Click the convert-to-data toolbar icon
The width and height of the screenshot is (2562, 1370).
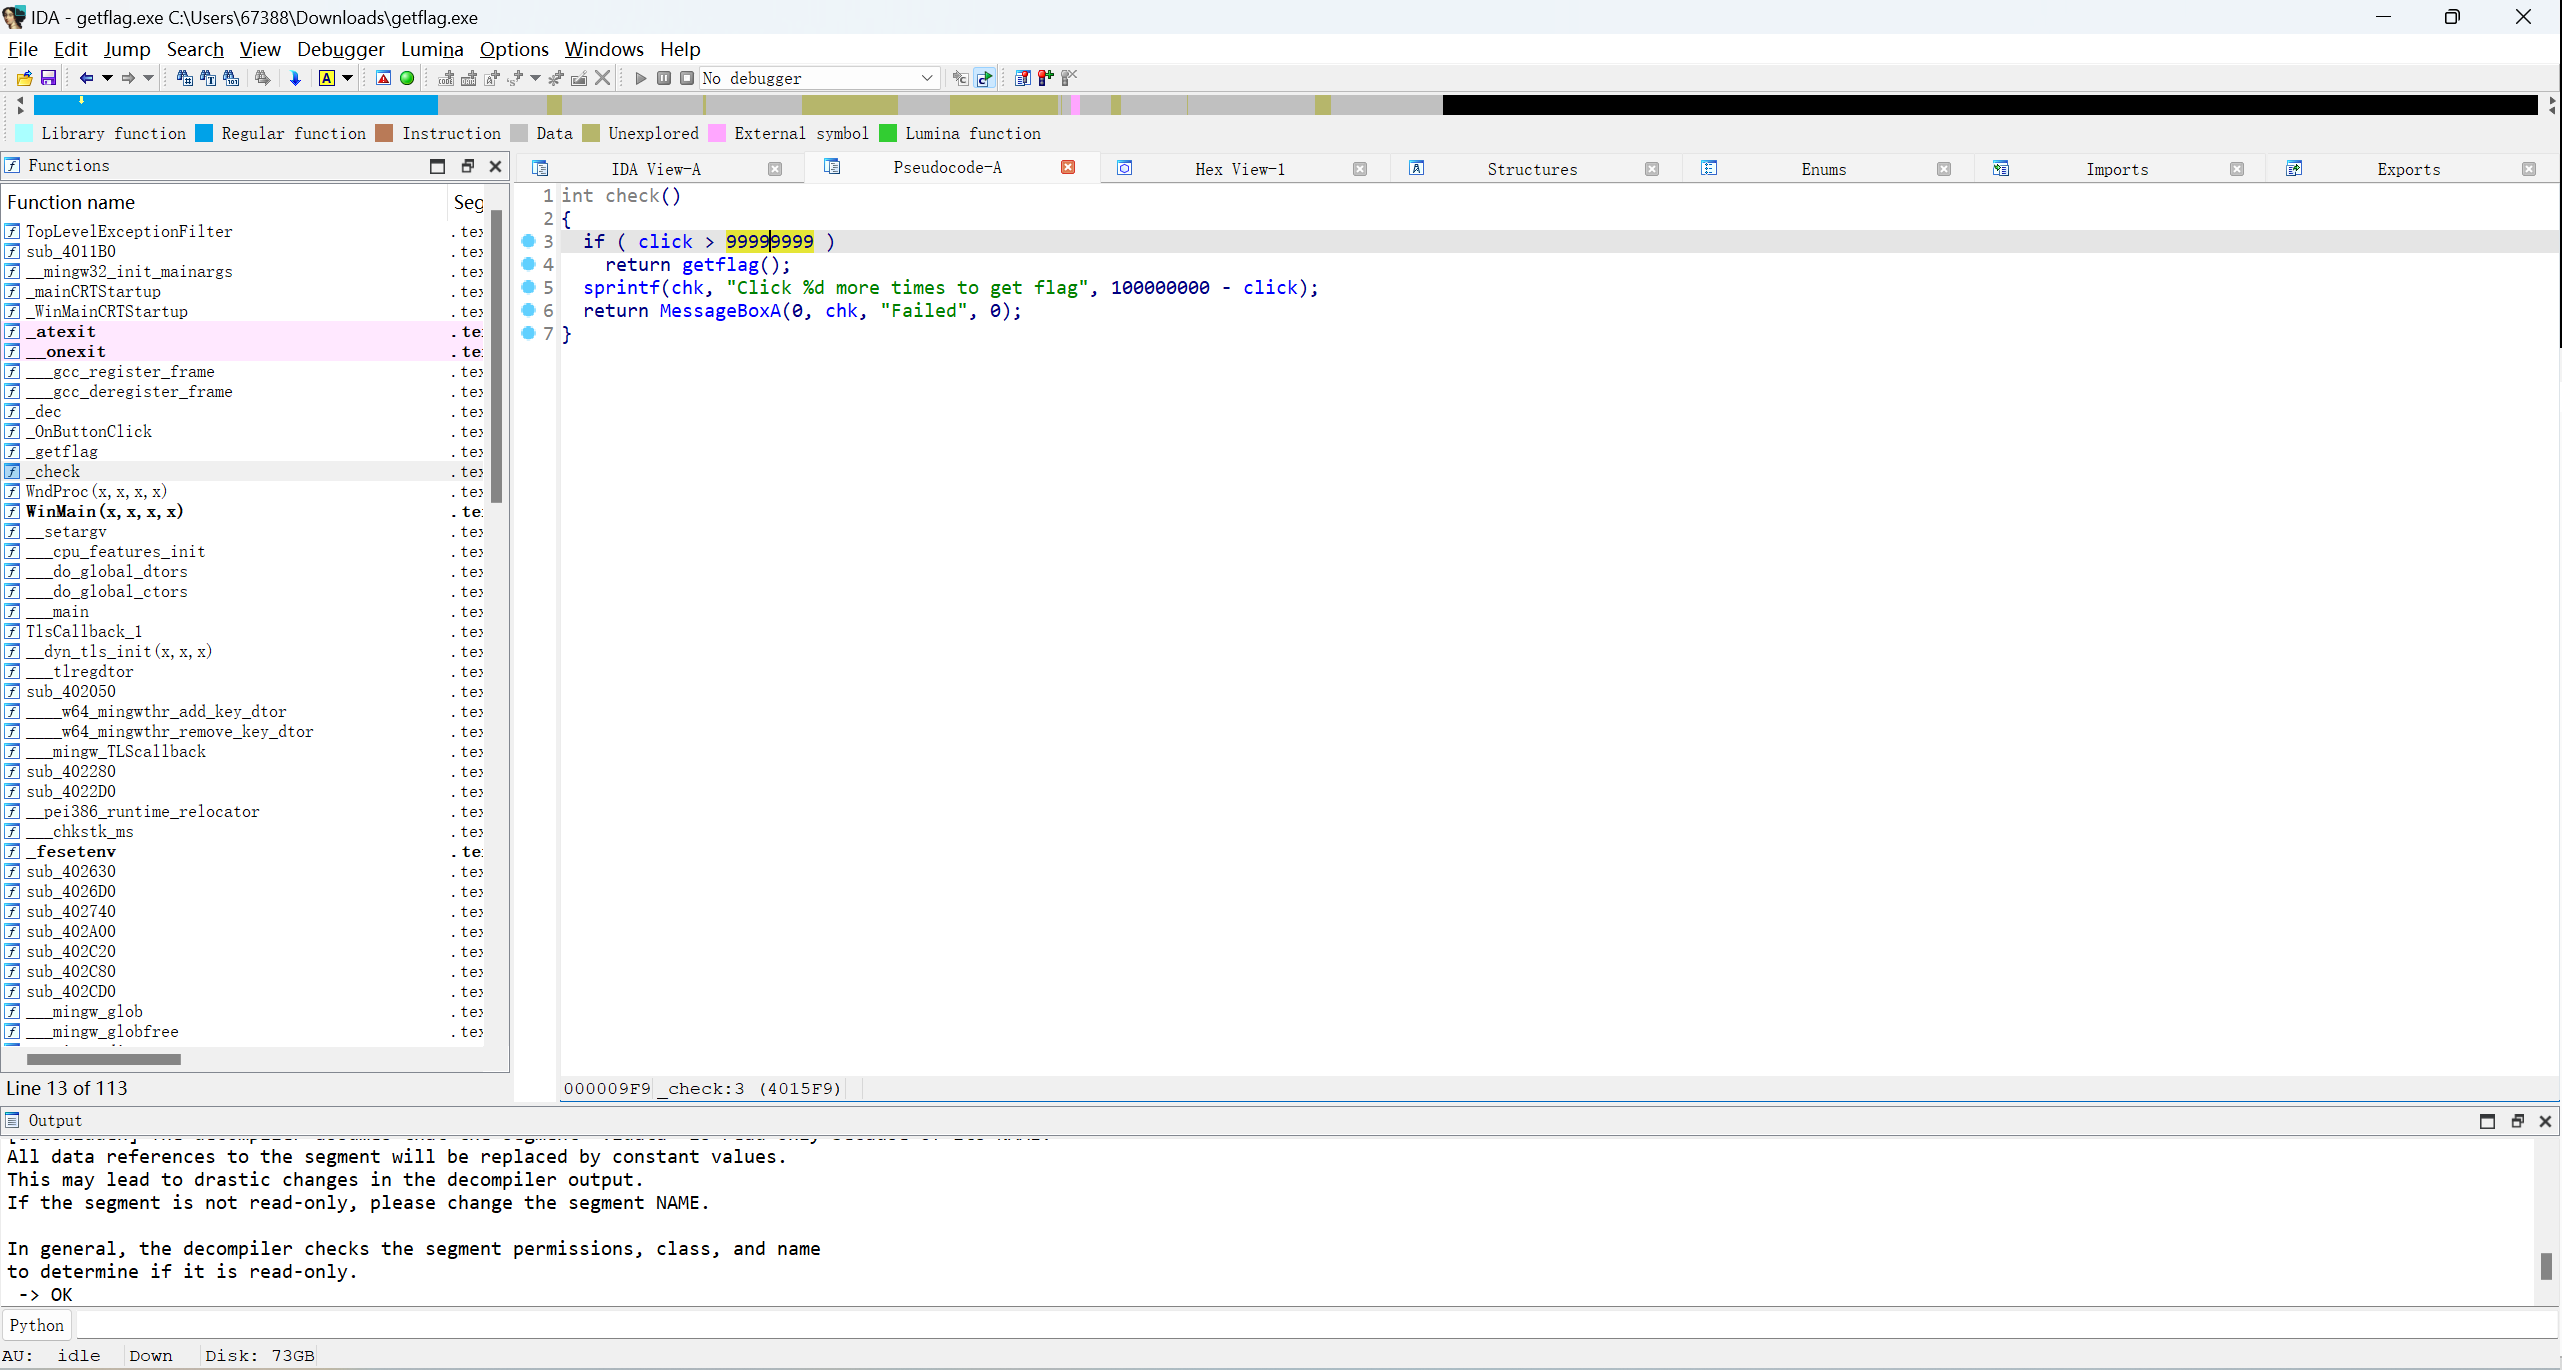468,78
